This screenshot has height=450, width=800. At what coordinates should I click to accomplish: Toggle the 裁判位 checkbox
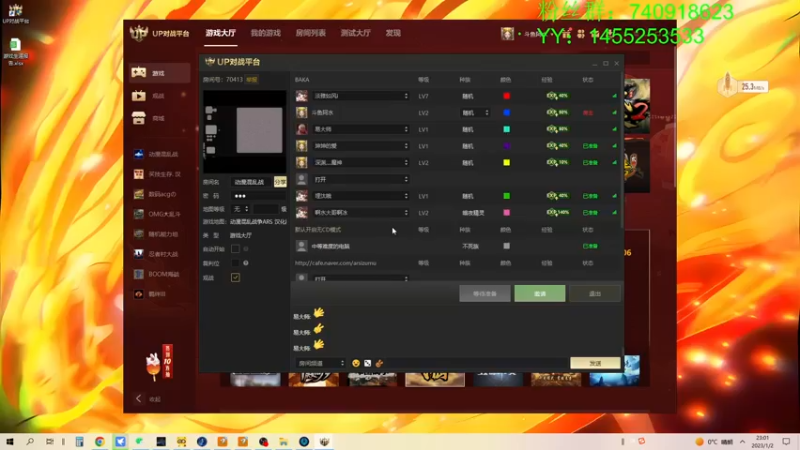click(x=235, y=263)
